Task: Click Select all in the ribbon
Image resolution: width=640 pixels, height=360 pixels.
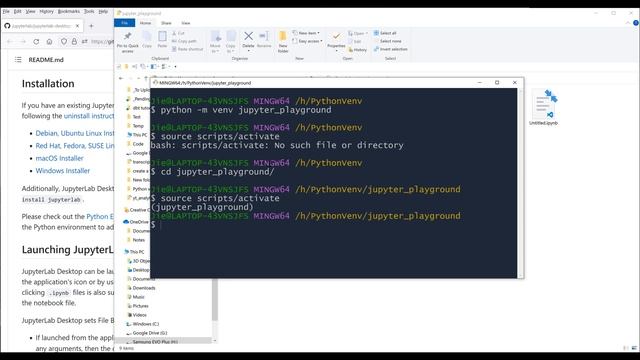Action: [x=385, y=33]
